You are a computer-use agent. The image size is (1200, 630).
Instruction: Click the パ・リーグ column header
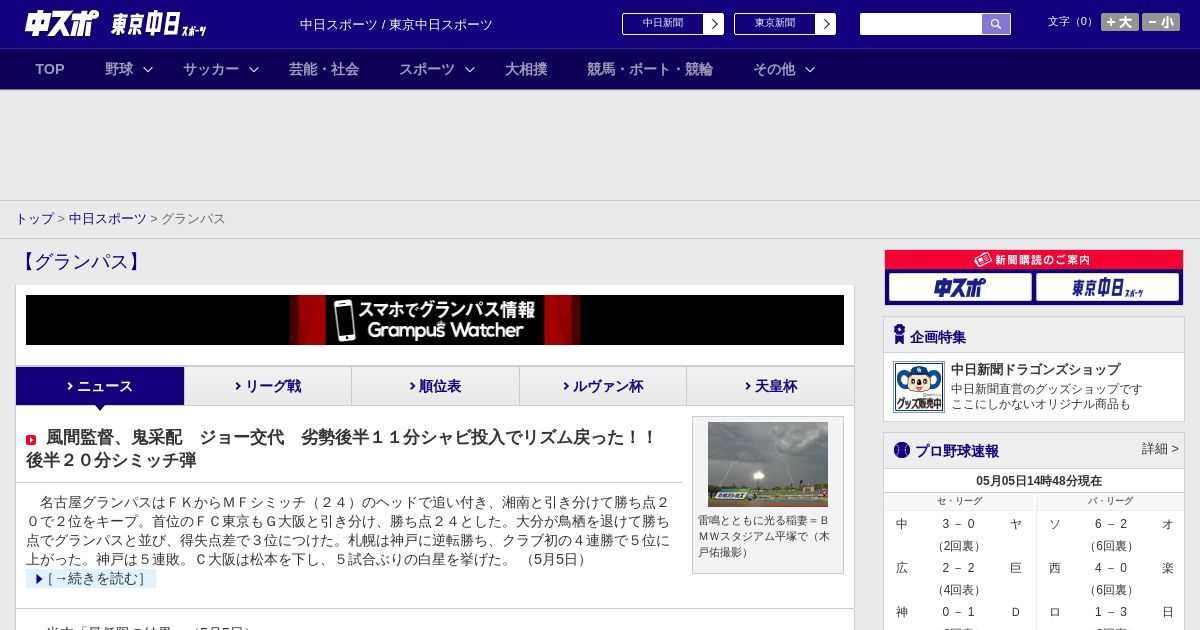(x=1111, y=501)
